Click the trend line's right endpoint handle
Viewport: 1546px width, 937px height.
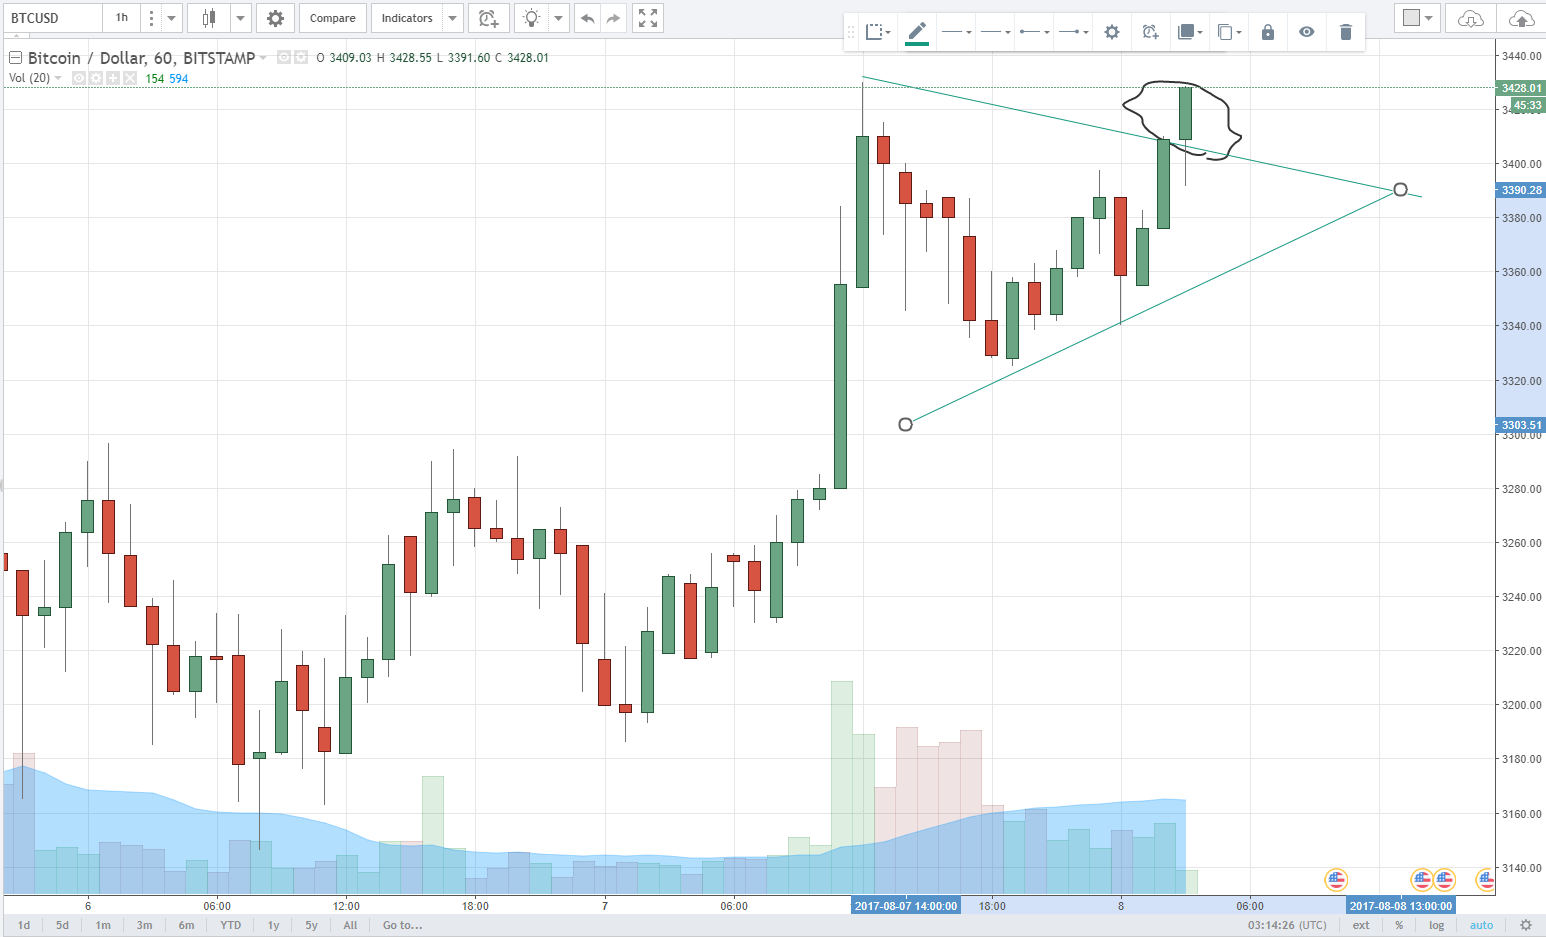(1400, 190)
